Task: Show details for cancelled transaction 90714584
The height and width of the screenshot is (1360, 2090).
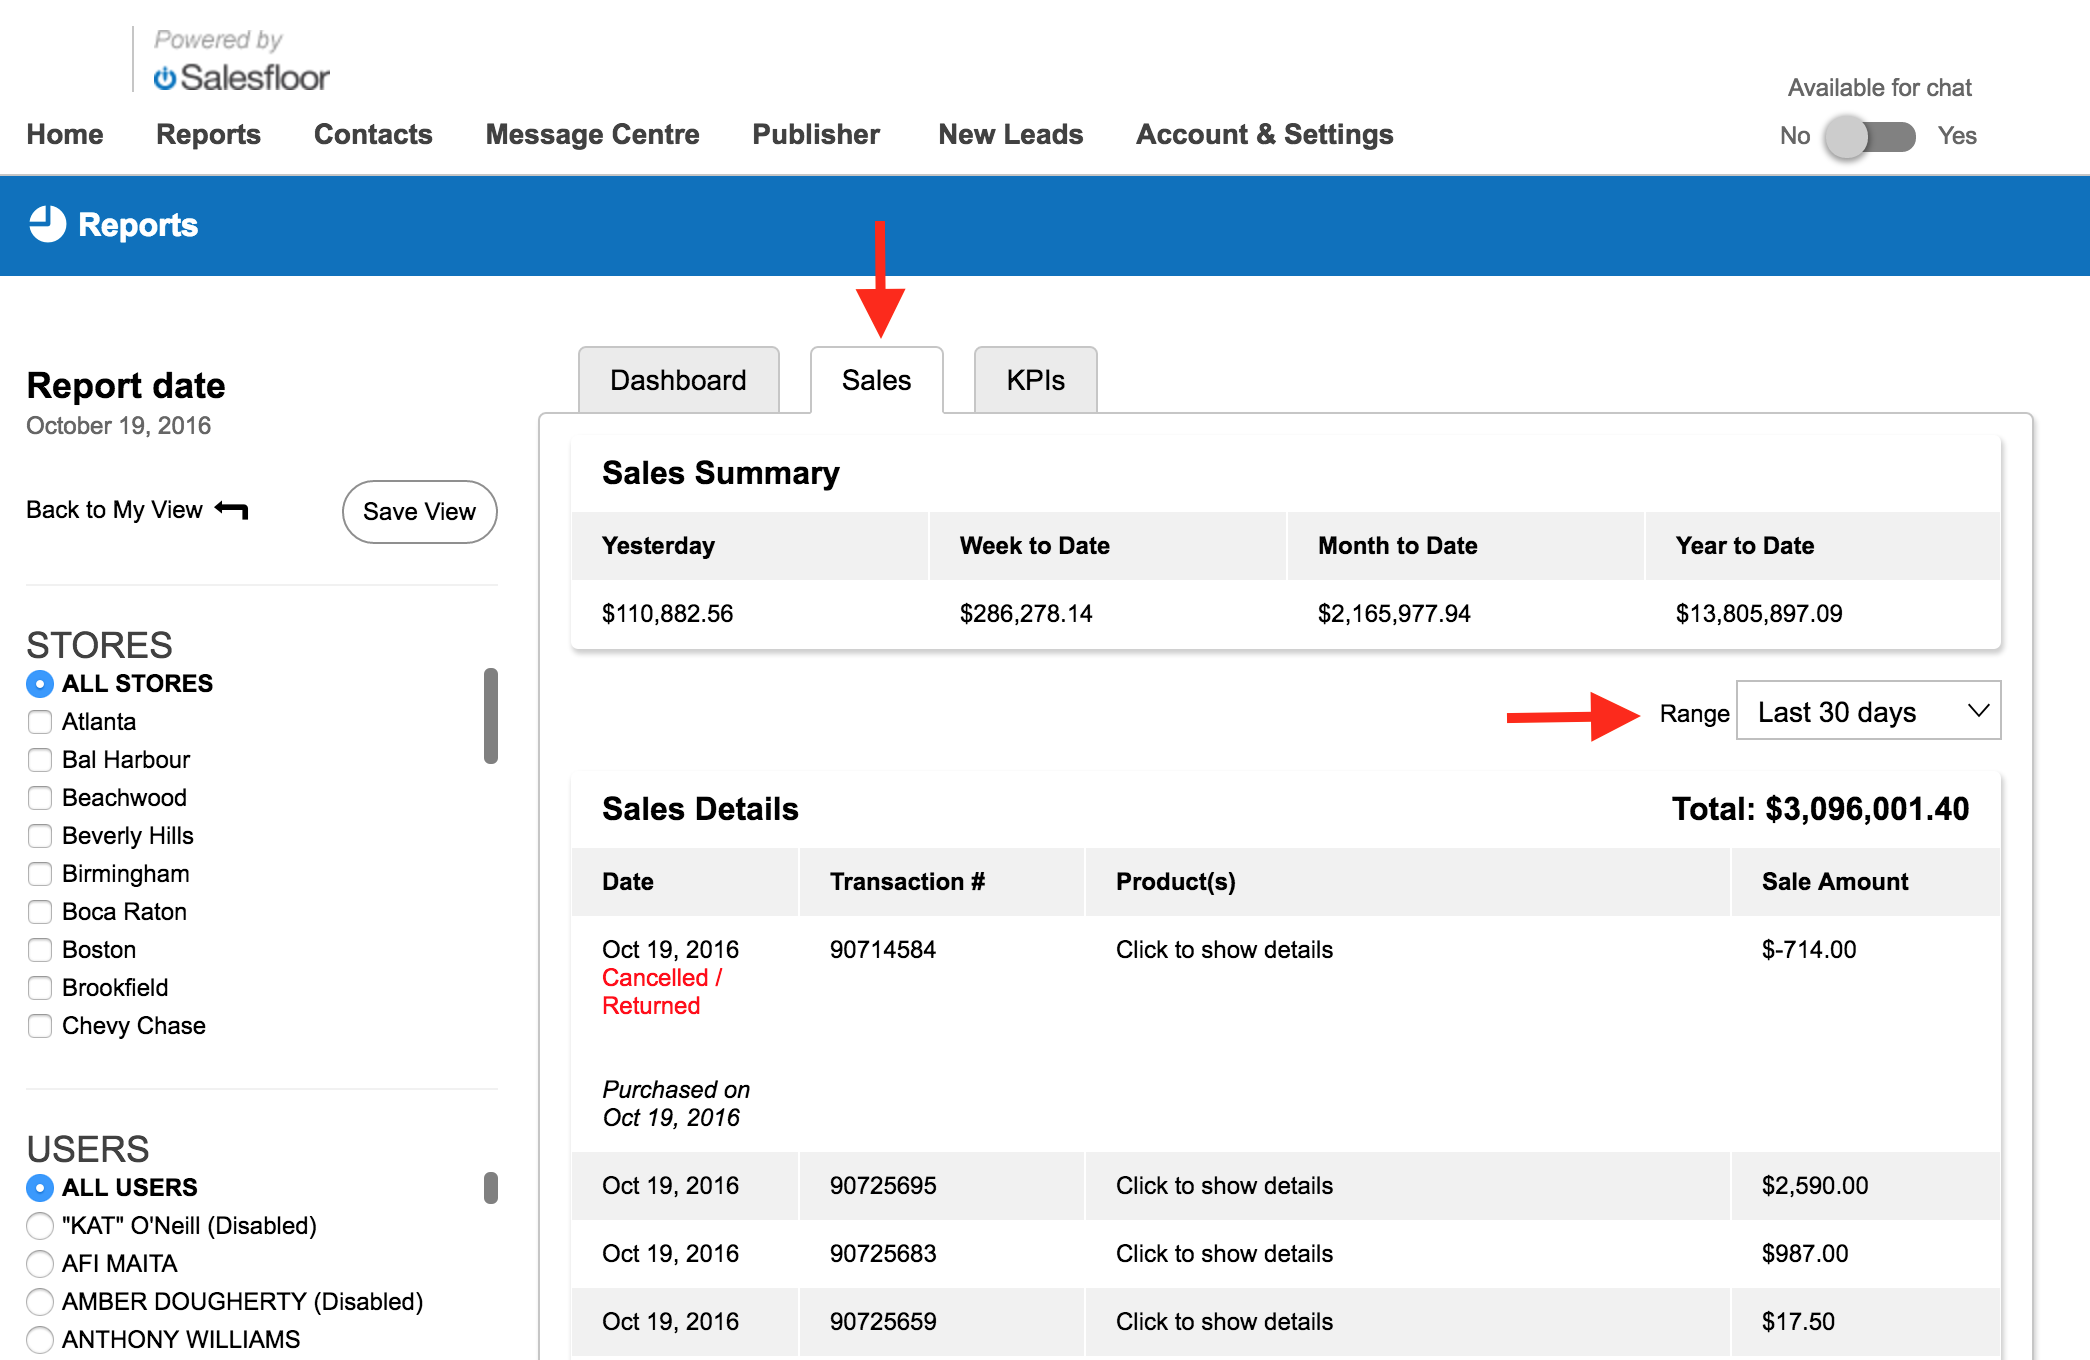Action: coord(1223,950)
